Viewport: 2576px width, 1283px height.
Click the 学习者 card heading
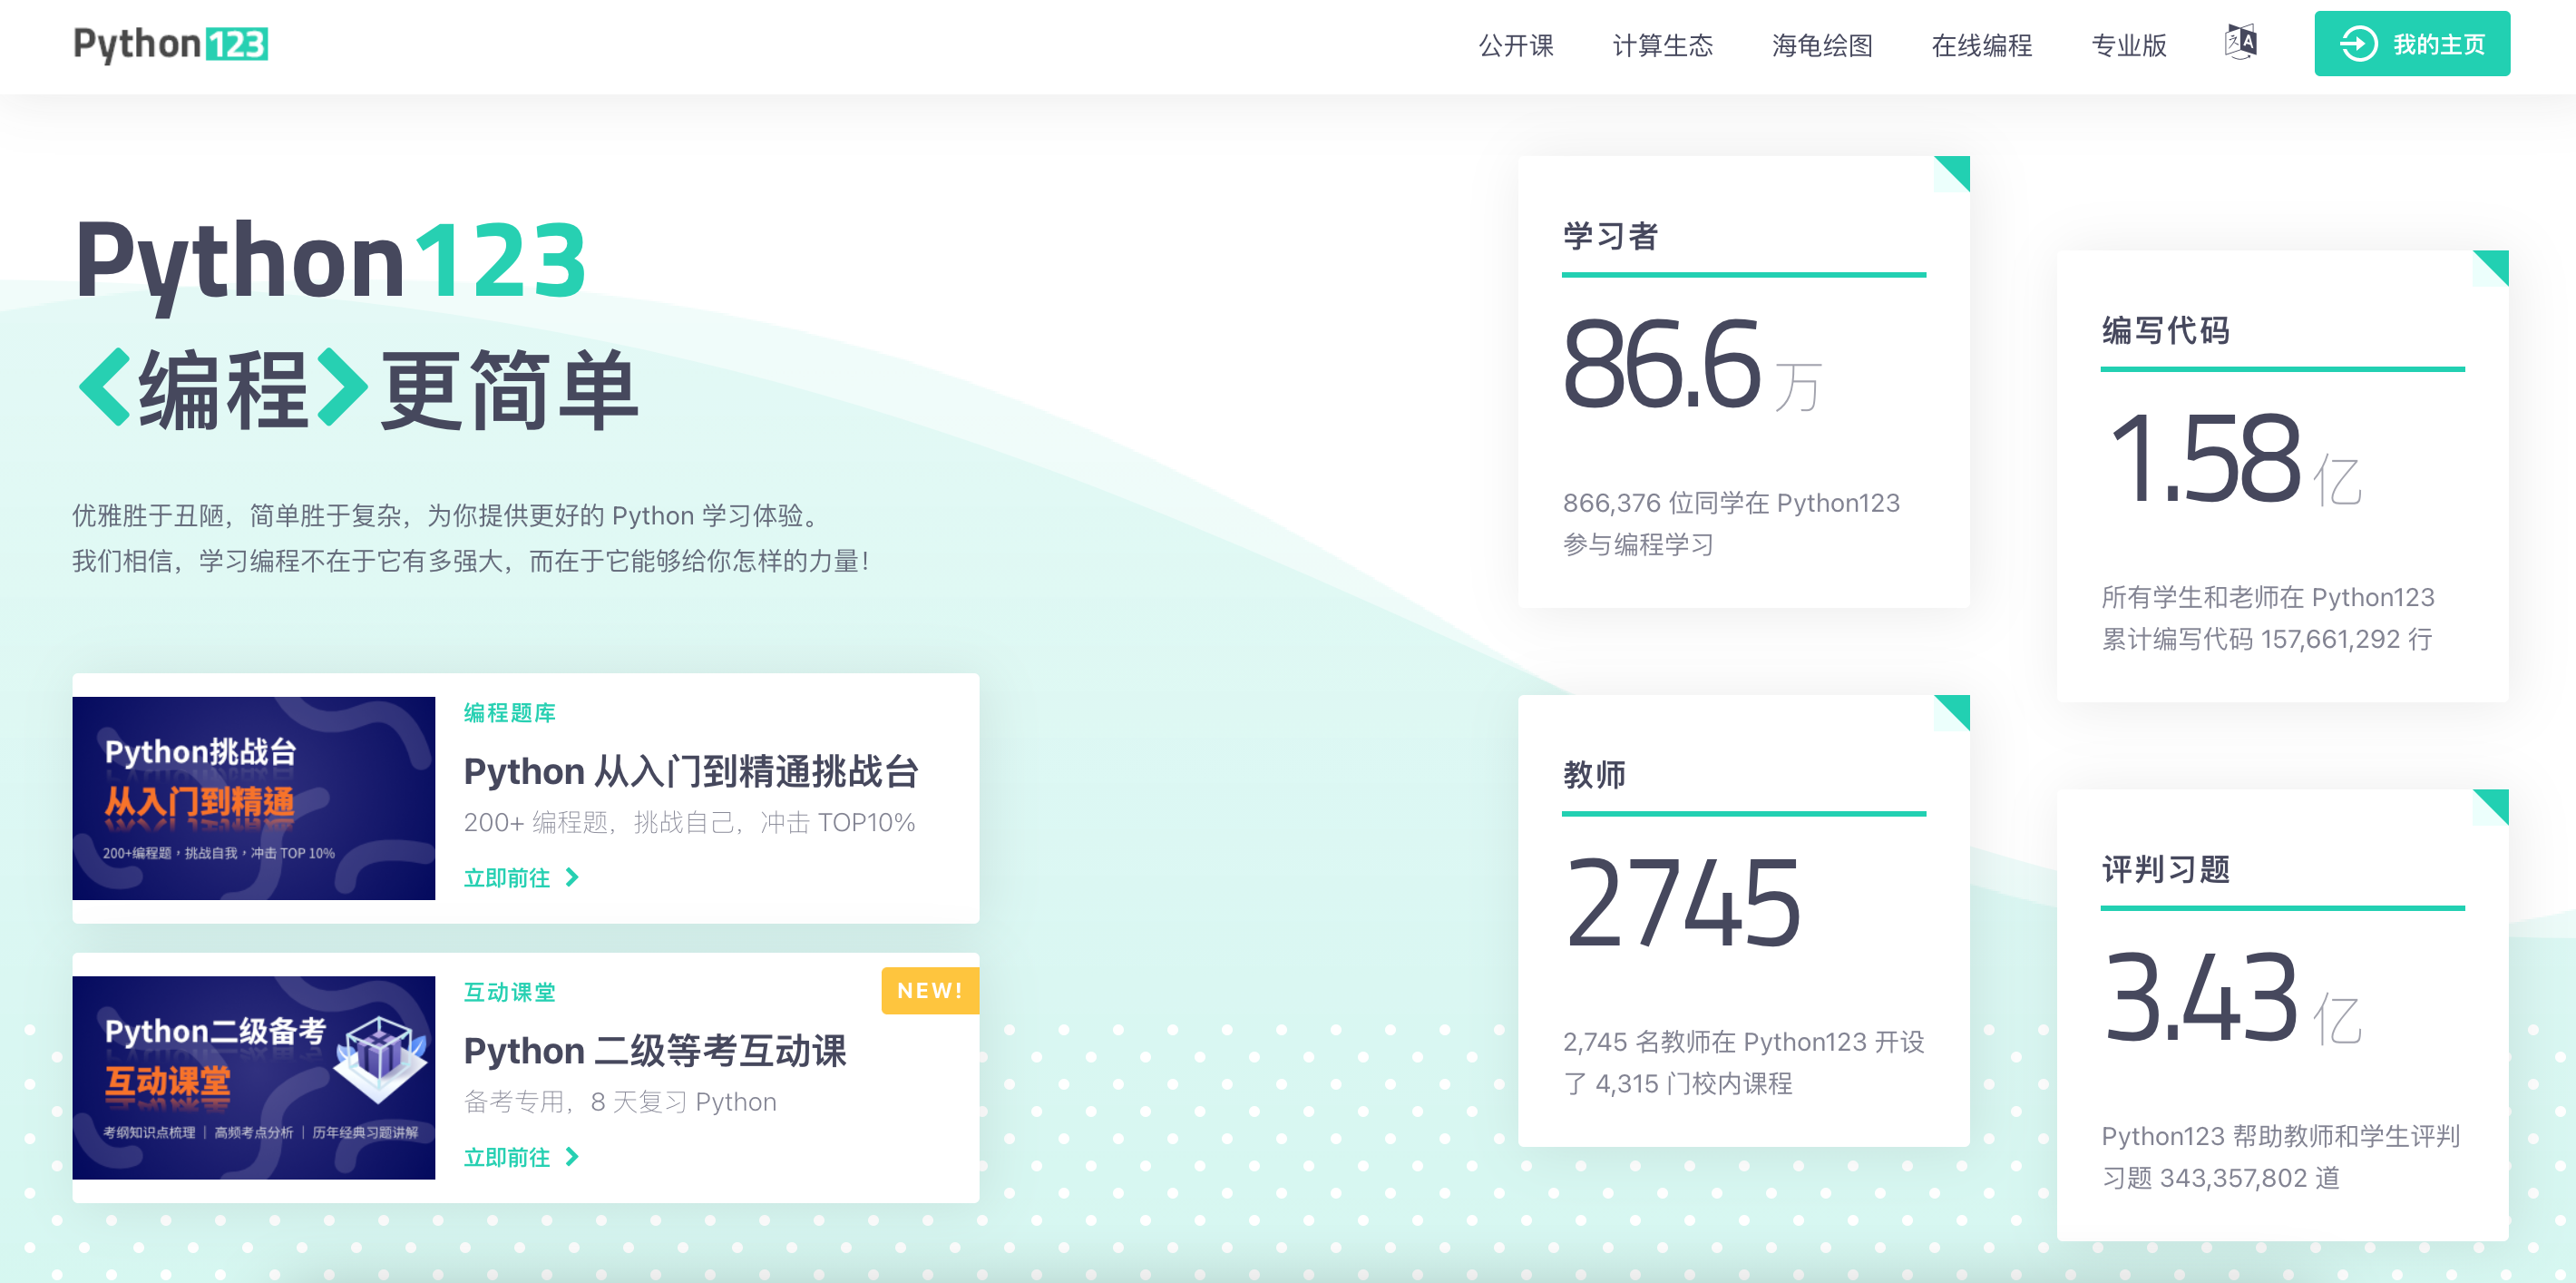(x=1611, y=236)
